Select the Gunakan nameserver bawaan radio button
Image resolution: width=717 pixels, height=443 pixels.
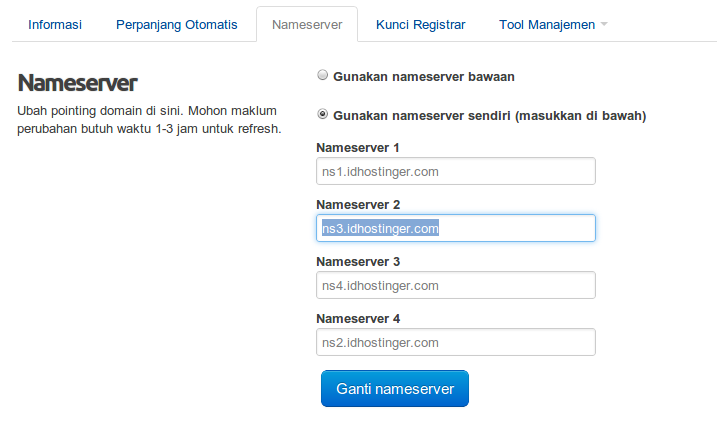[x=322, y=75]
